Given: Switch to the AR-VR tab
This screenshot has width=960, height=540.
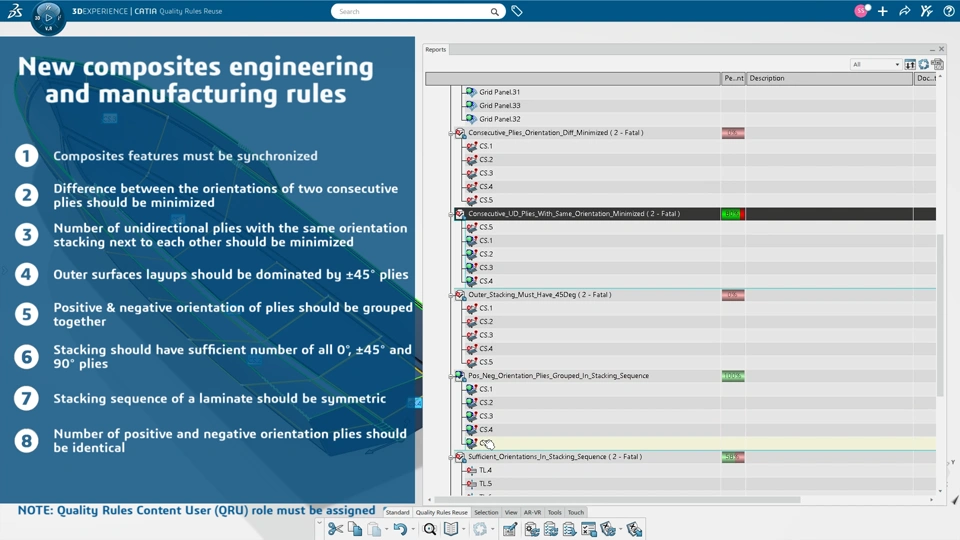Looking at the screenshot, I should tap(532, 512).
